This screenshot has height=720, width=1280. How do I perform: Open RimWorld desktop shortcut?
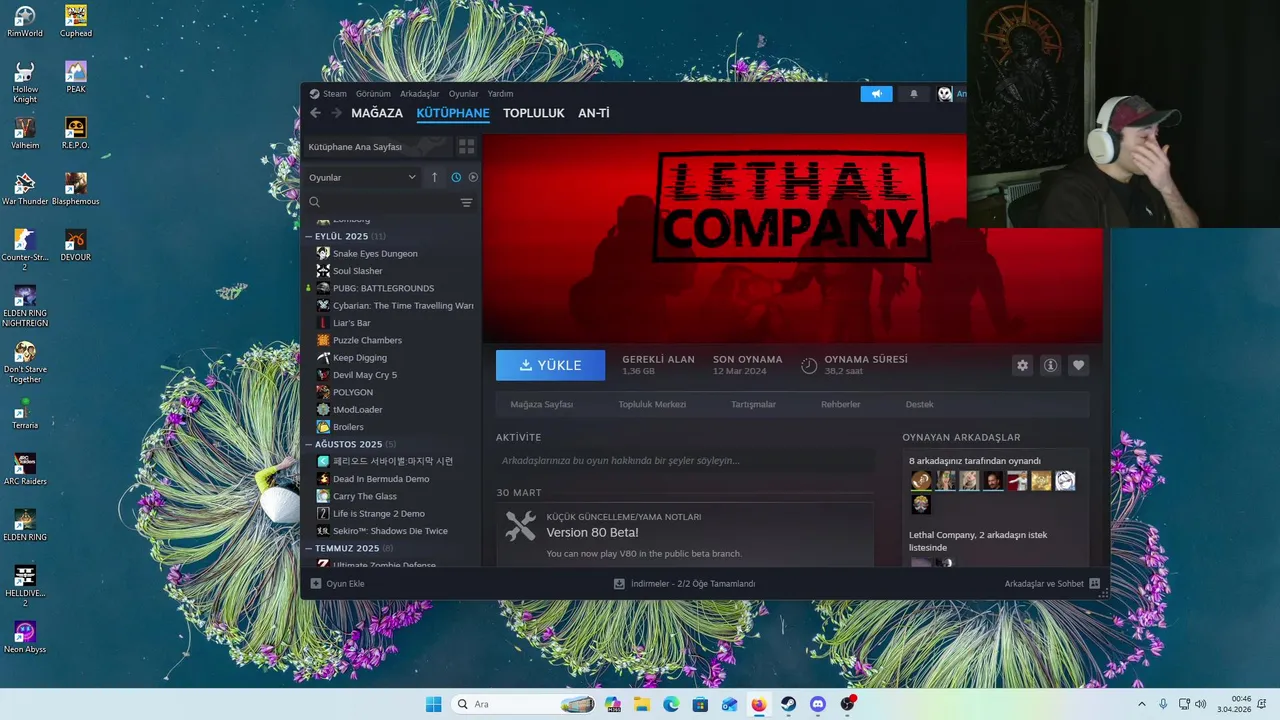[25, 22]
